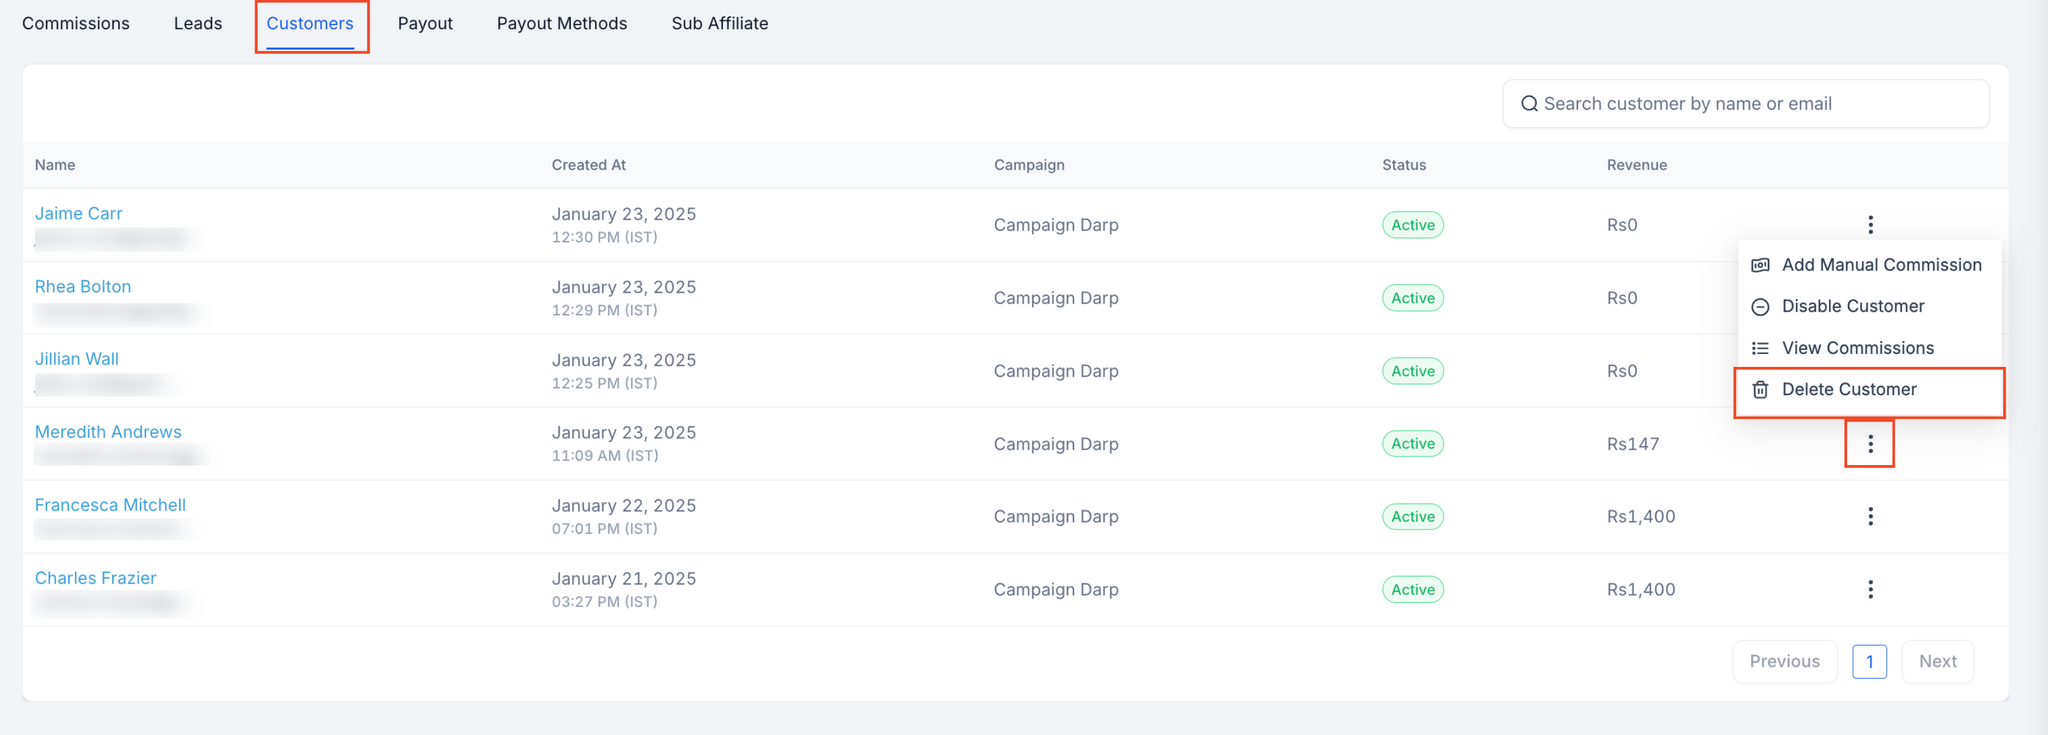Click the Campaign column header
This screenshot has height=735, width=2048.
1029,165
